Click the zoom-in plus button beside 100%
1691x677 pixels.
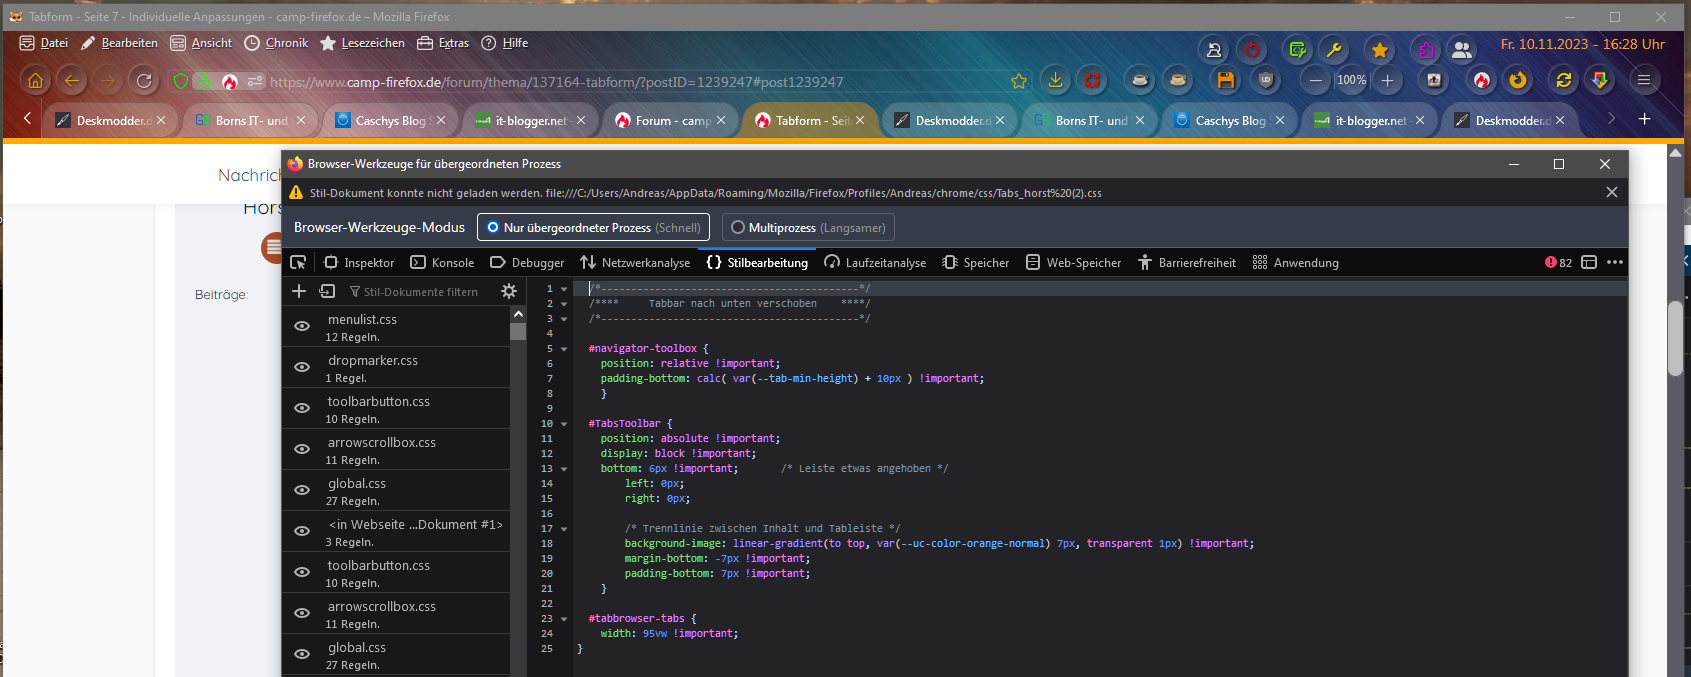point(1387,81)
